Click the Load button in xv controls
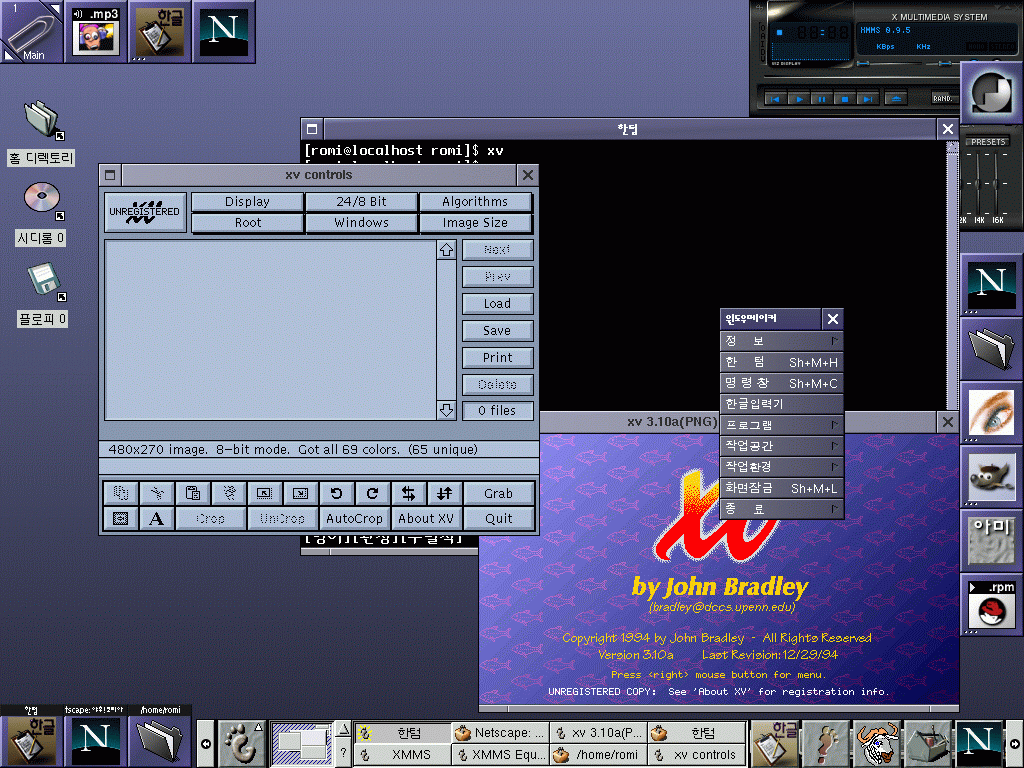 click(497, 304)
